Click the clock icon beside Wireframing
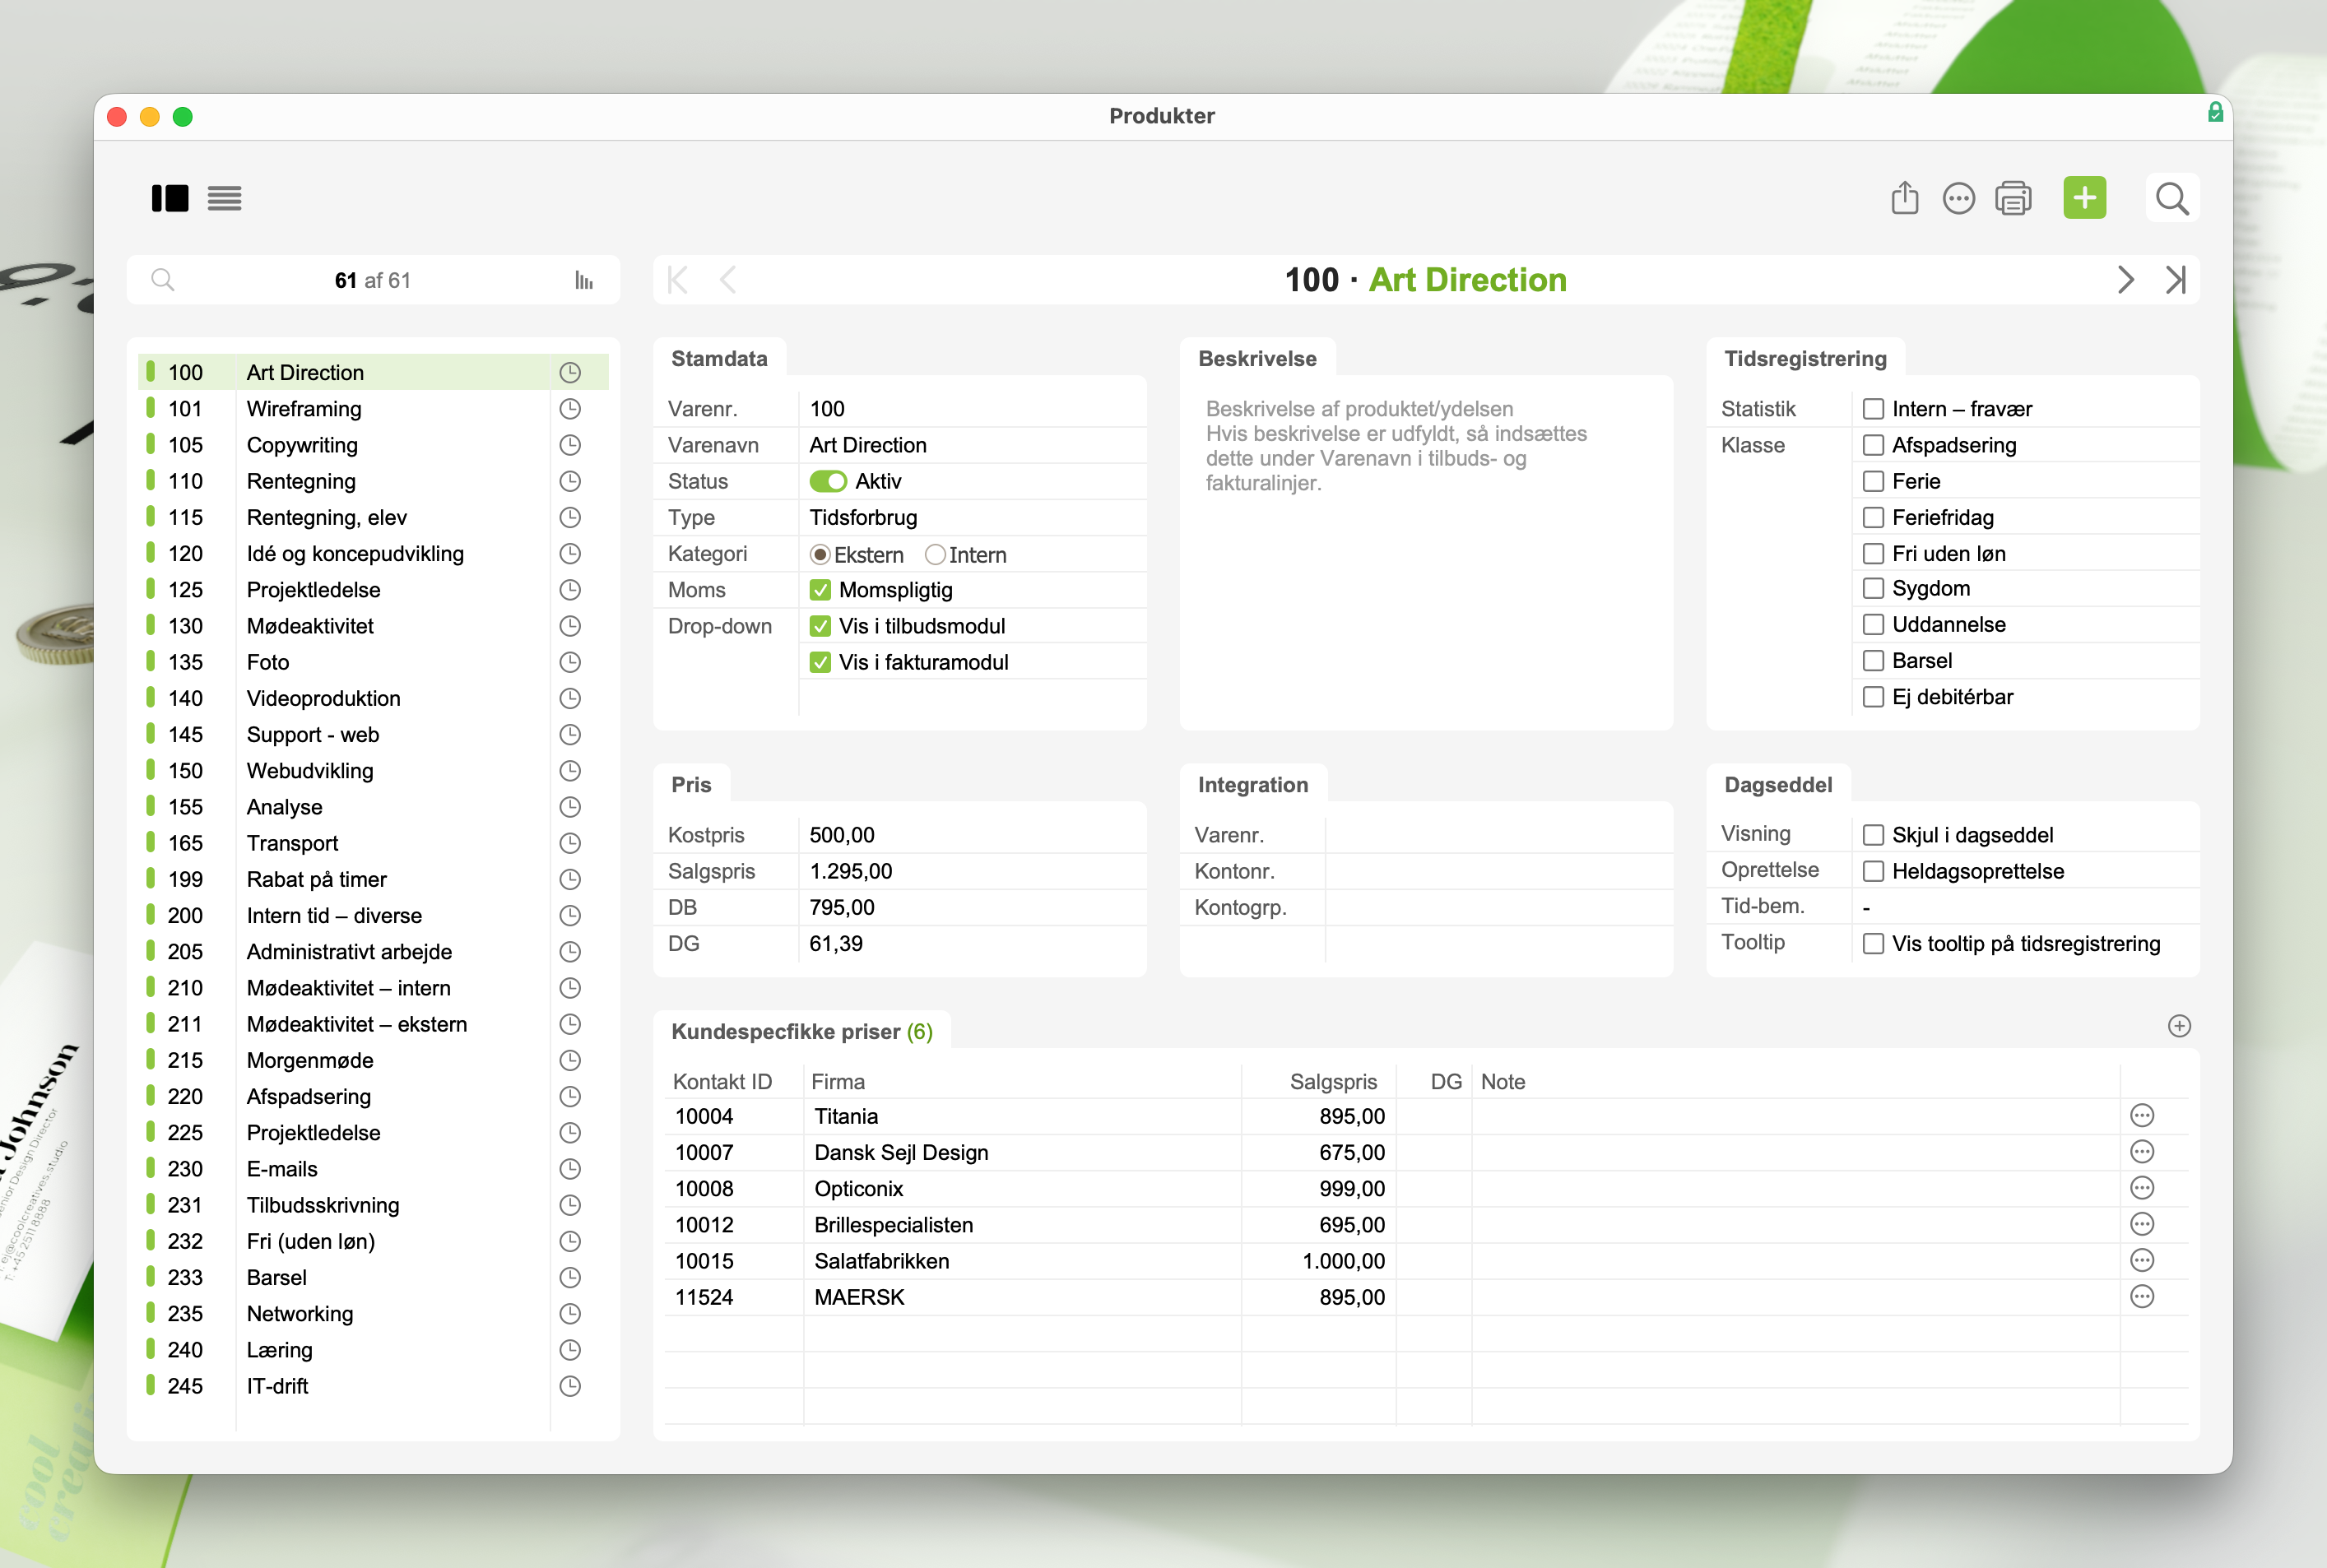The image size is (2327, 1568). (570, 409)
